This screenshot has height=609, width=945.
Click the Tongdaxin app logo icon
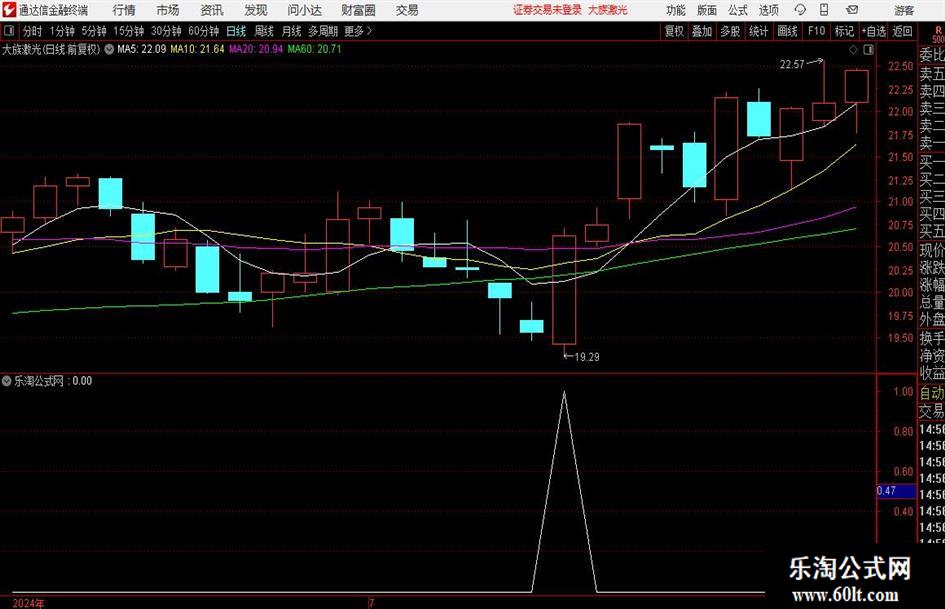(9, 10)
